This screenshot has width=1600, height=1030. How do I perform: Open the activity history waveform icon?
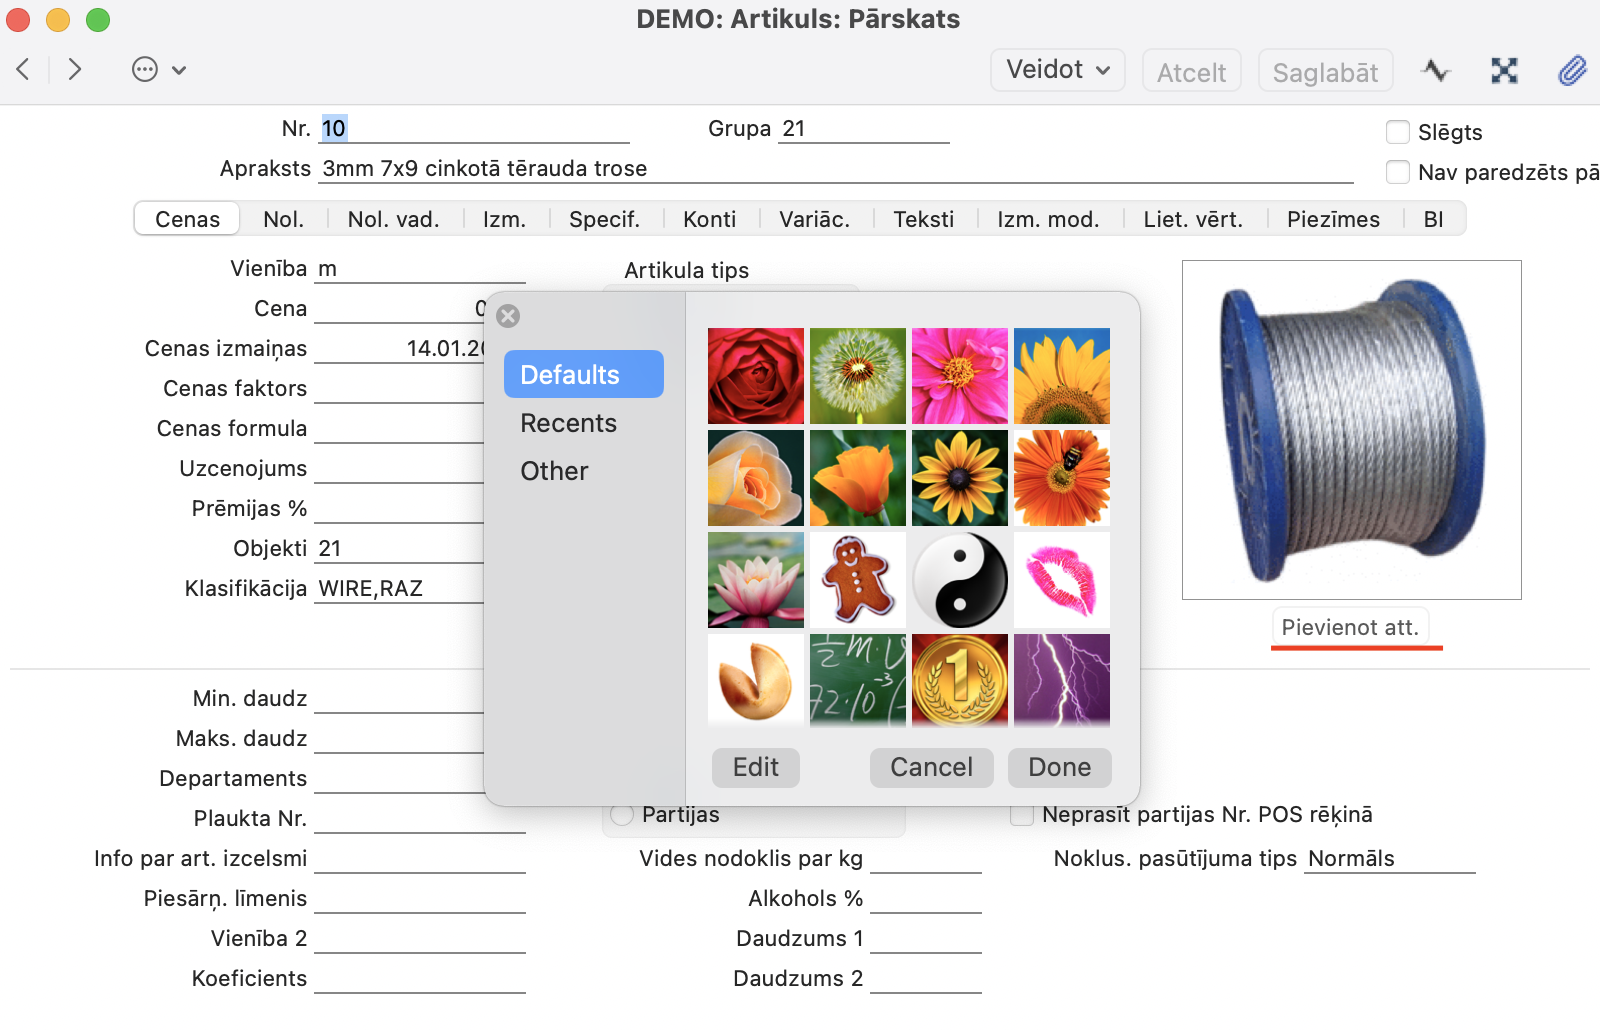tap(1435, 70)
